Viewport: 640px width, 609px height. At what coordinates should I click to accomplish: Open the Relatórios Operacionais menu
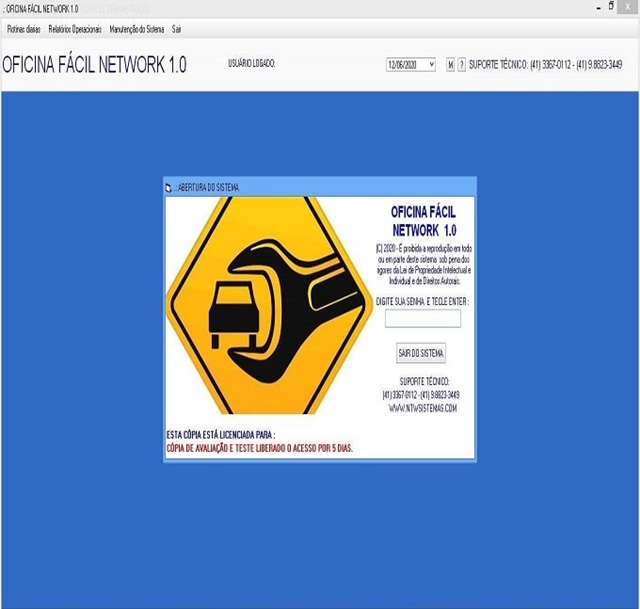coord(75,29)
